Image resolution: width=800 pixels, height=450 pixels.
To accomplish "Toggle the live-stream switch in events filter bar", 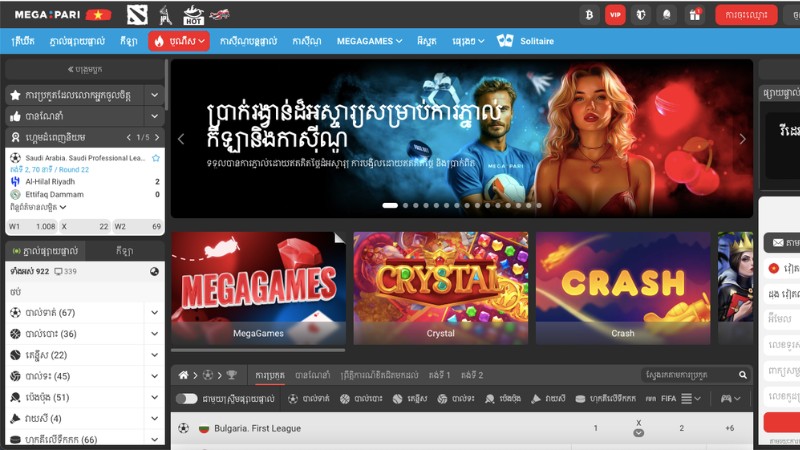I will (186, 399).
